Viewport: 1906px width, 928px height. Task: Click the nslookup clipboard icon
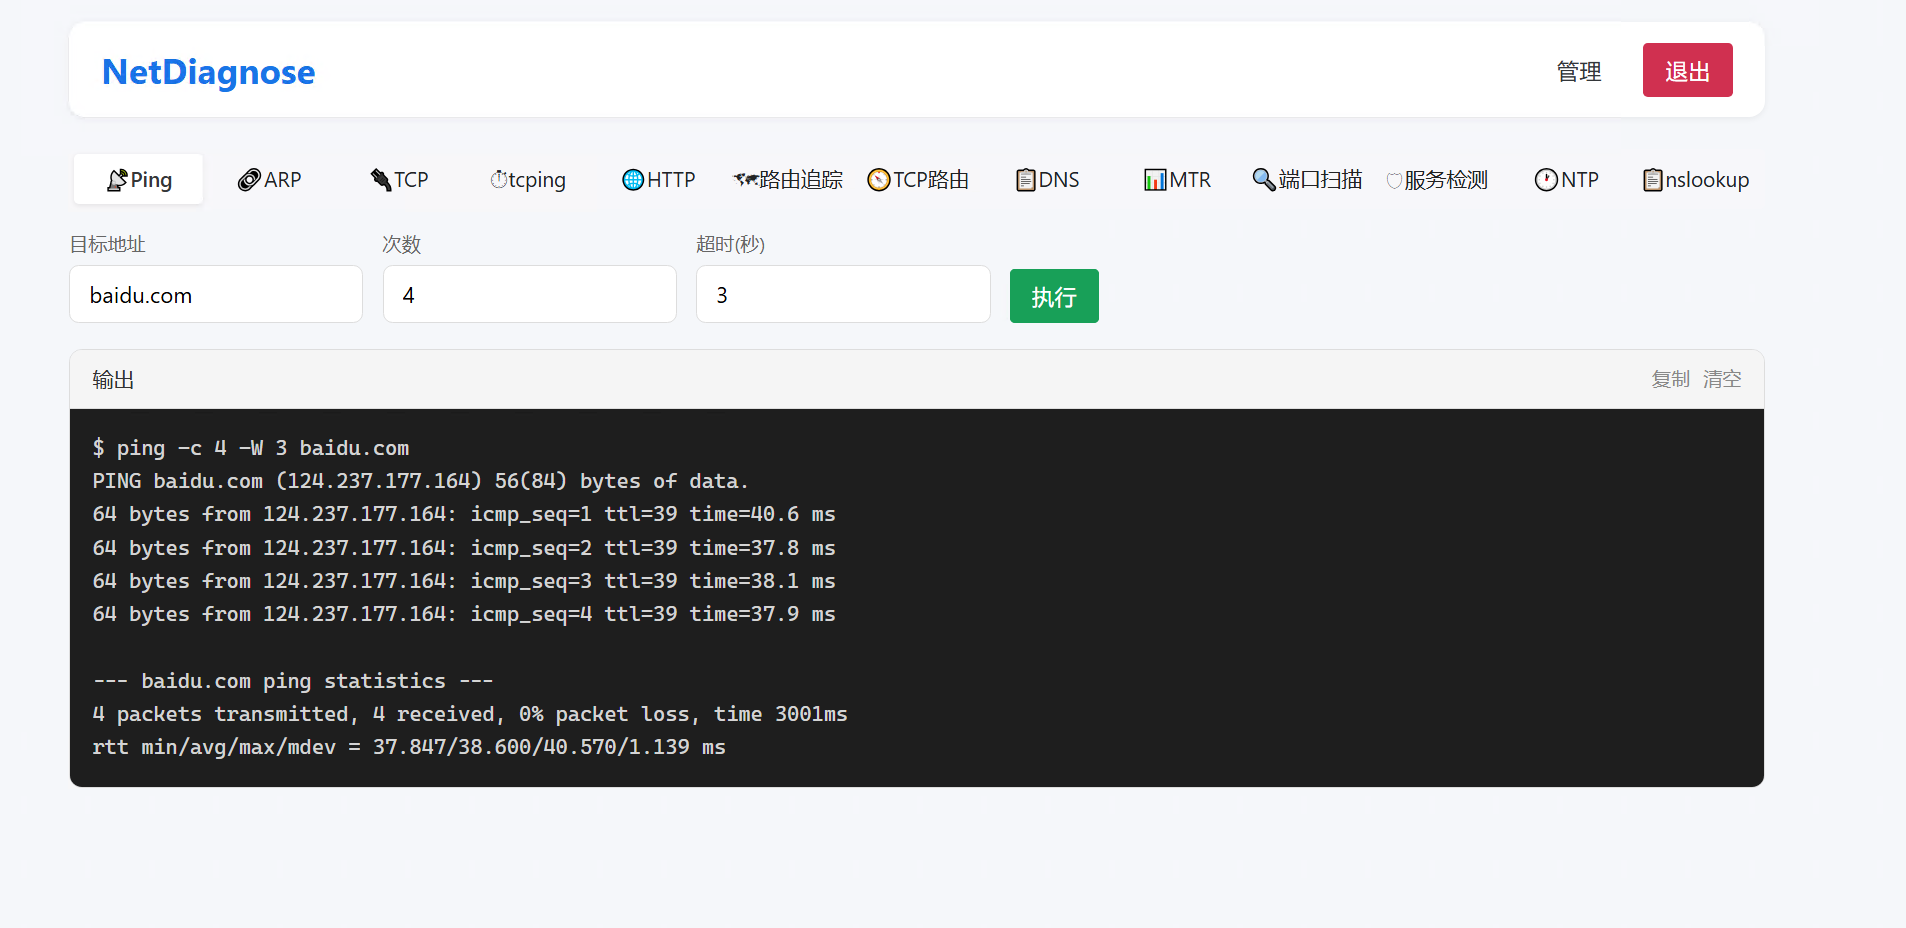pyautogui.click(x=1653, y=180)
